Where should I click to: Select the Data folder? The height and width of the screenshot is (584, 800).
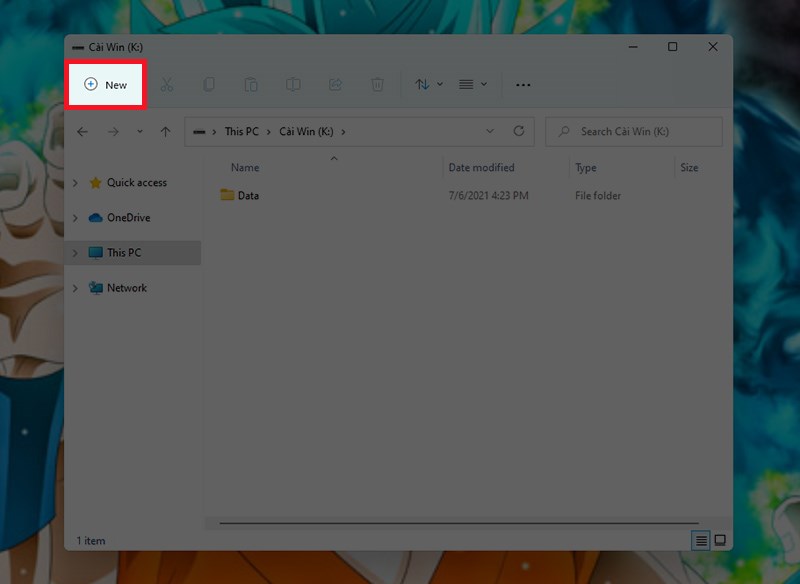coord(247,196)
